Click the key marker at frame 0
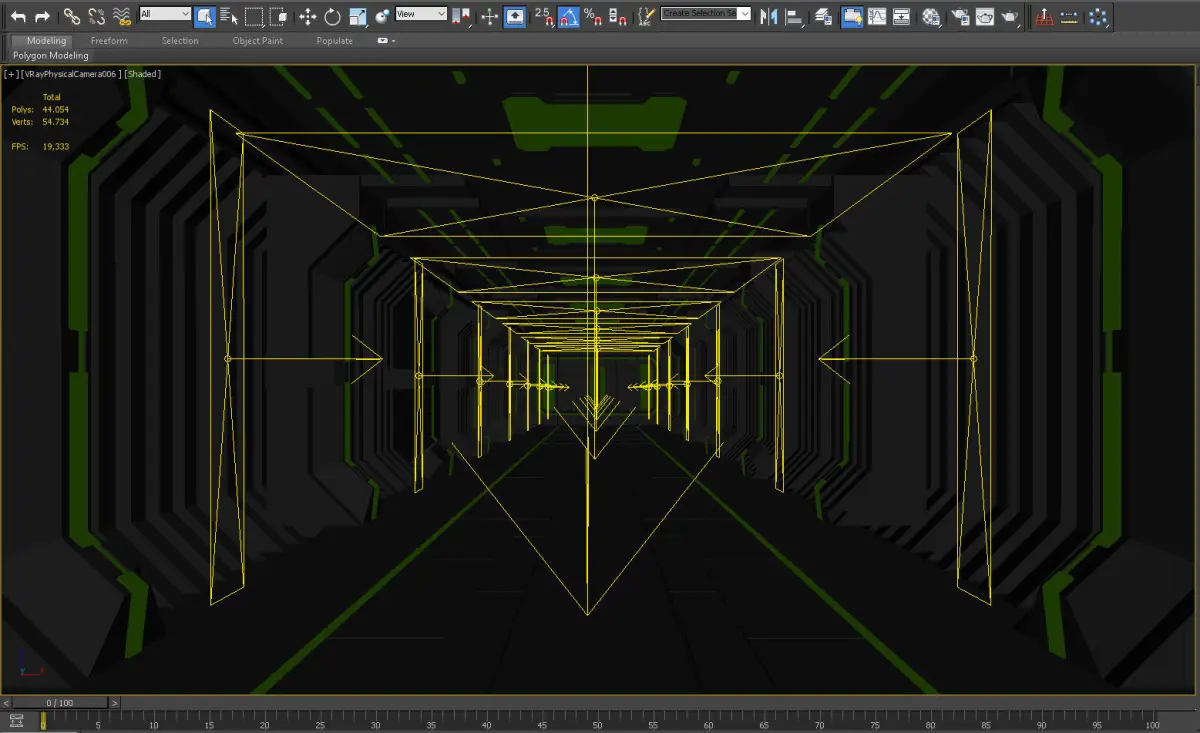The height and width of the screenshot is (733, 1200). pos(43,721)
